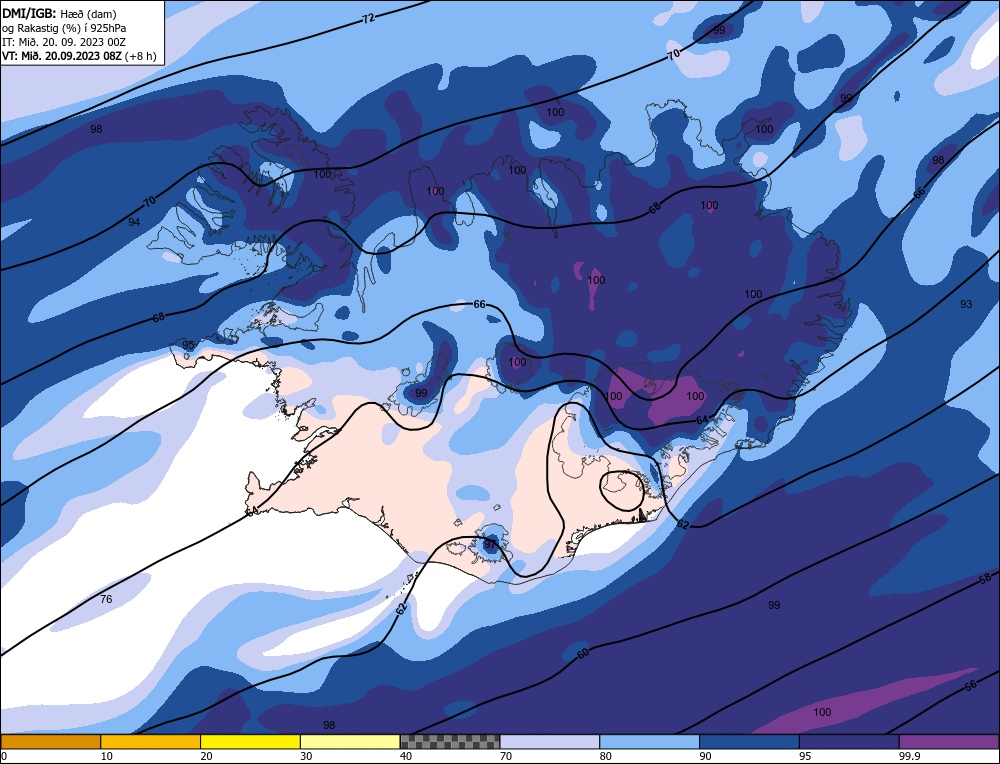This screenshot has height=764, width=1000.
Task: Click the '20' tick label in the legend
Action: [x=206, y=756]
